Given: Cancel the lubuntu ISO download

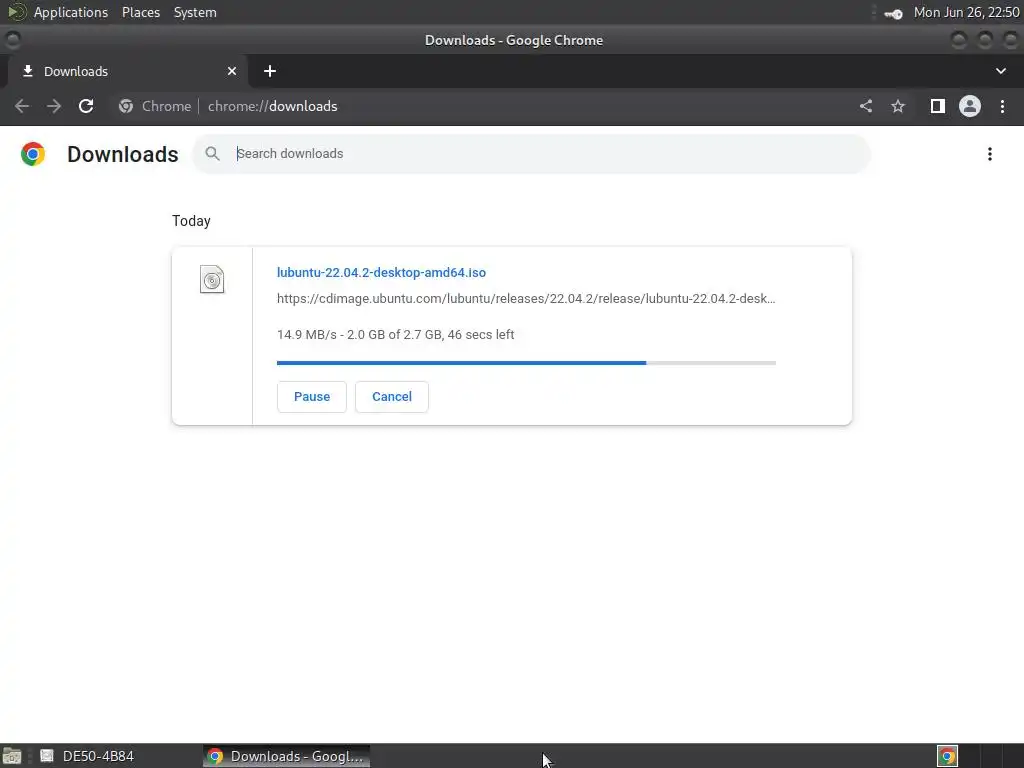Looking at the screenshot, I should click(x=392, y=396).
